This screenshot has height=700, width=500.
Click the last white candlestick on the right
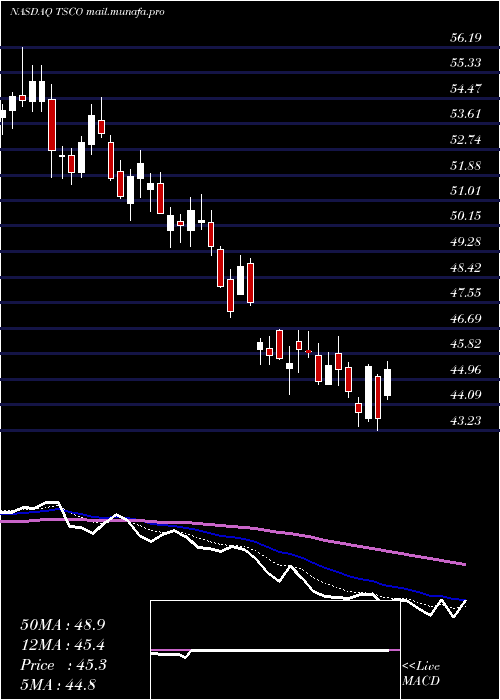[x=388, y=383]
